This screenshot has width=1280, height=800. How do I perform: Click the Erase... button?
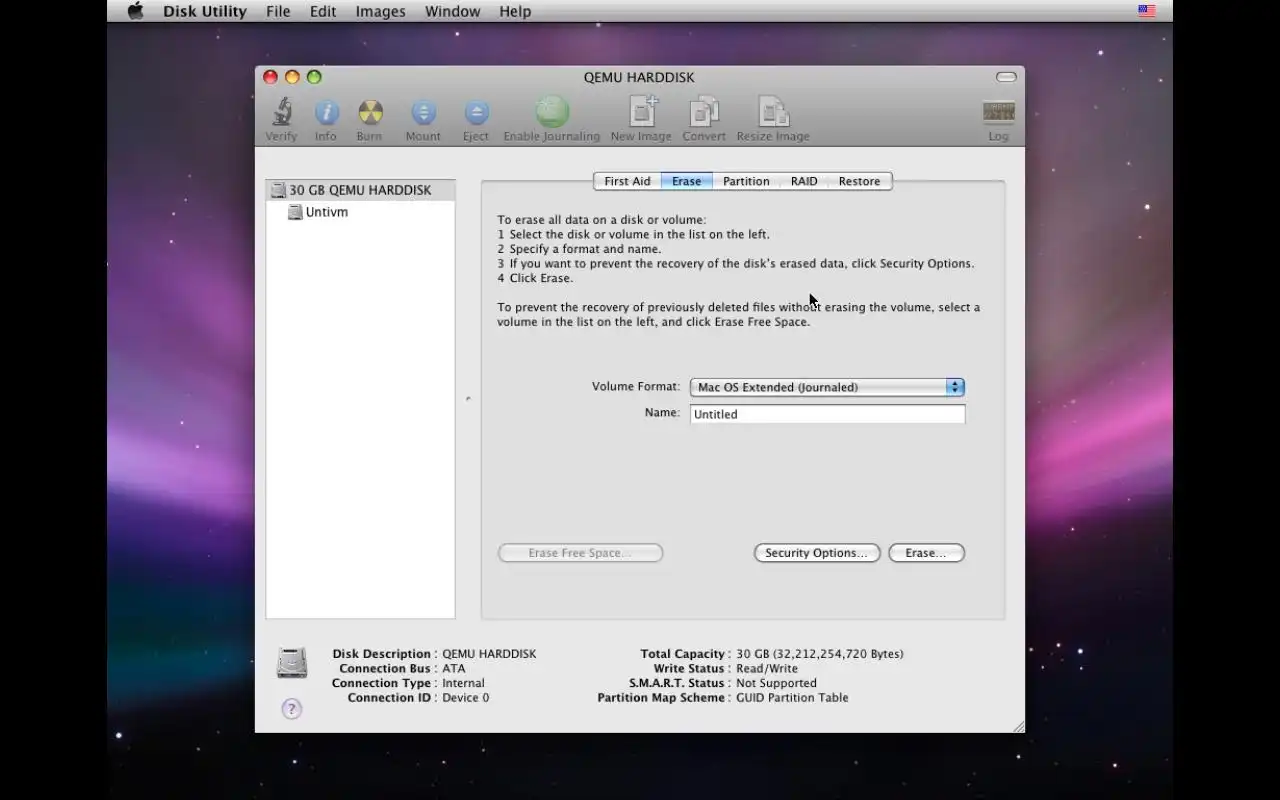pos(926,553)
